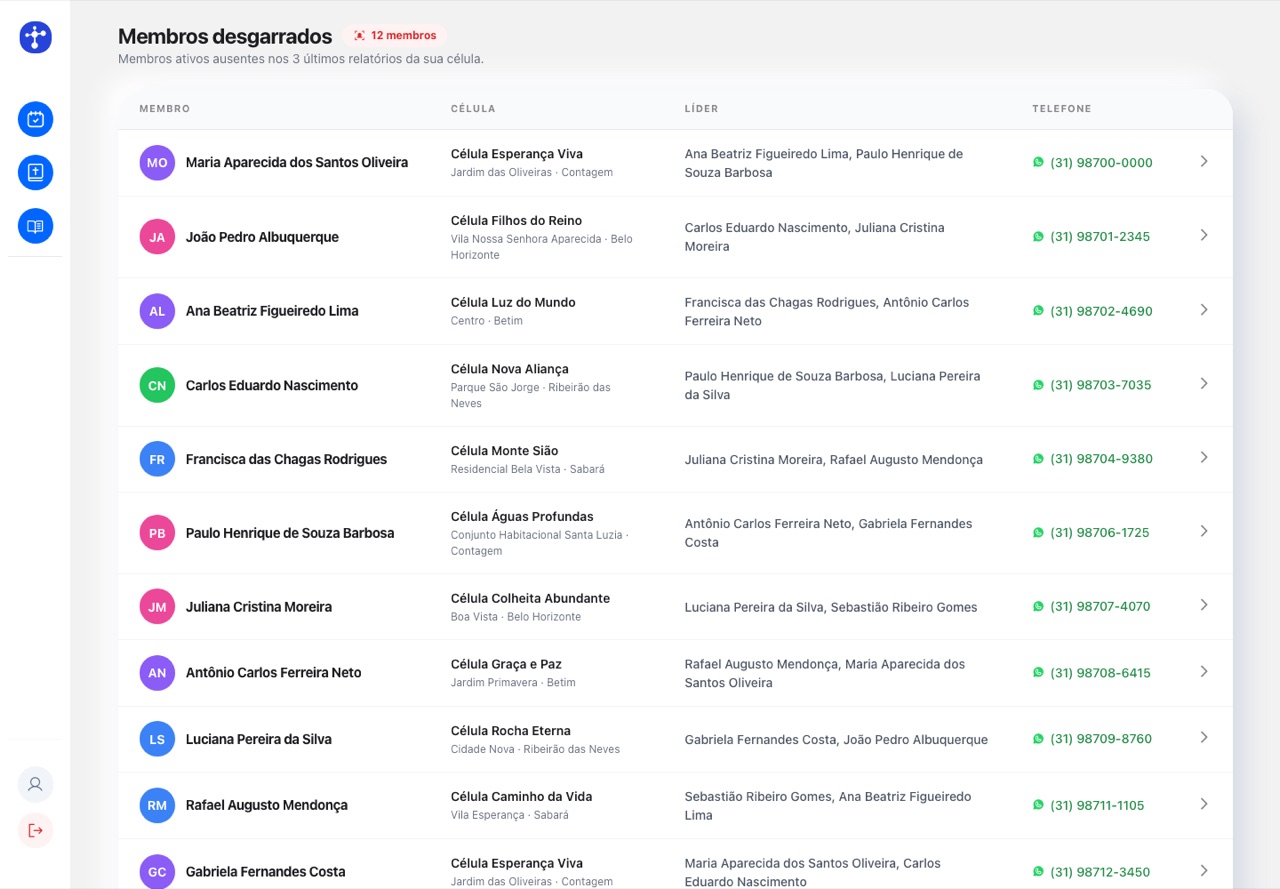Click the FR avatar for Francisca

(157, 459)
